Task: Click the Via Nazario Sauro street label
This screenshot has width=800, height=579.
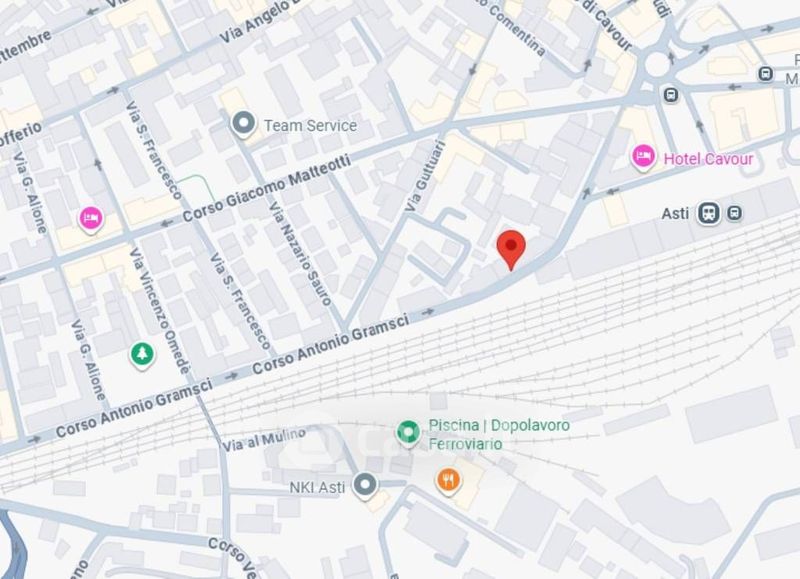Action: (x=300, y=253)
